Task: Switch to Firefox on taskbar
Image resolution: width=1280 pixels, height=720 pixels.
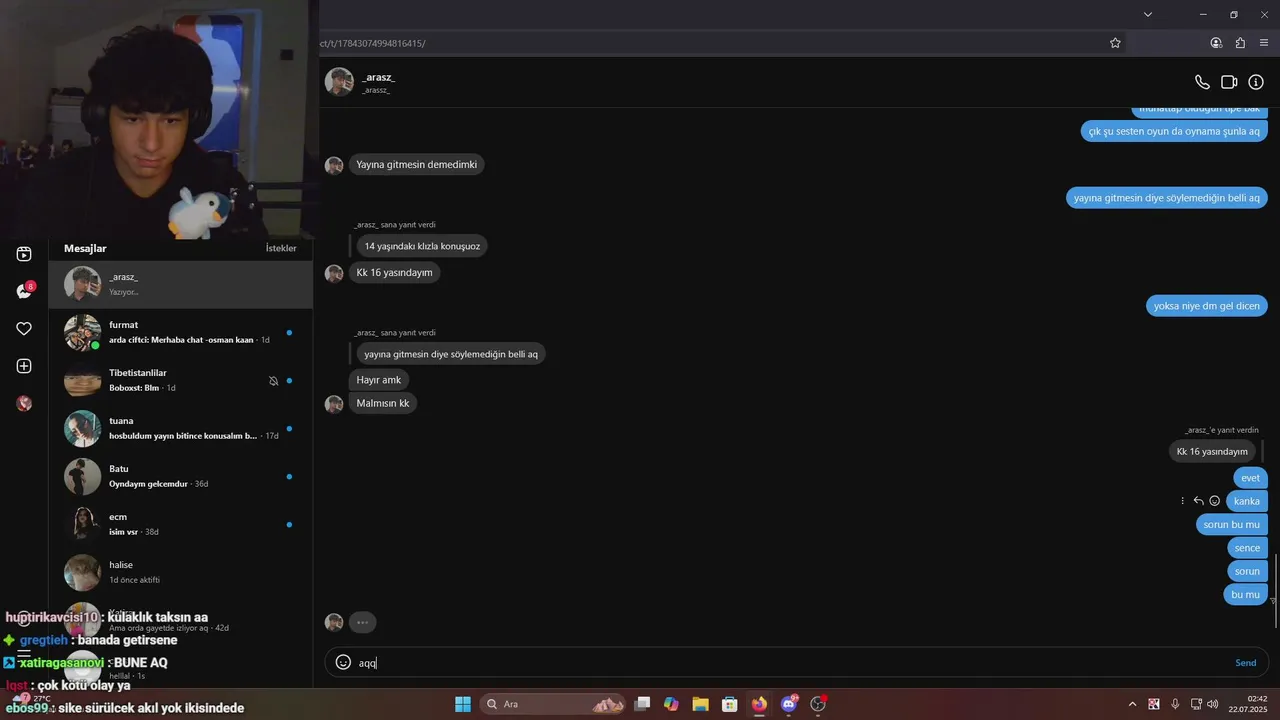Action: 759,704
